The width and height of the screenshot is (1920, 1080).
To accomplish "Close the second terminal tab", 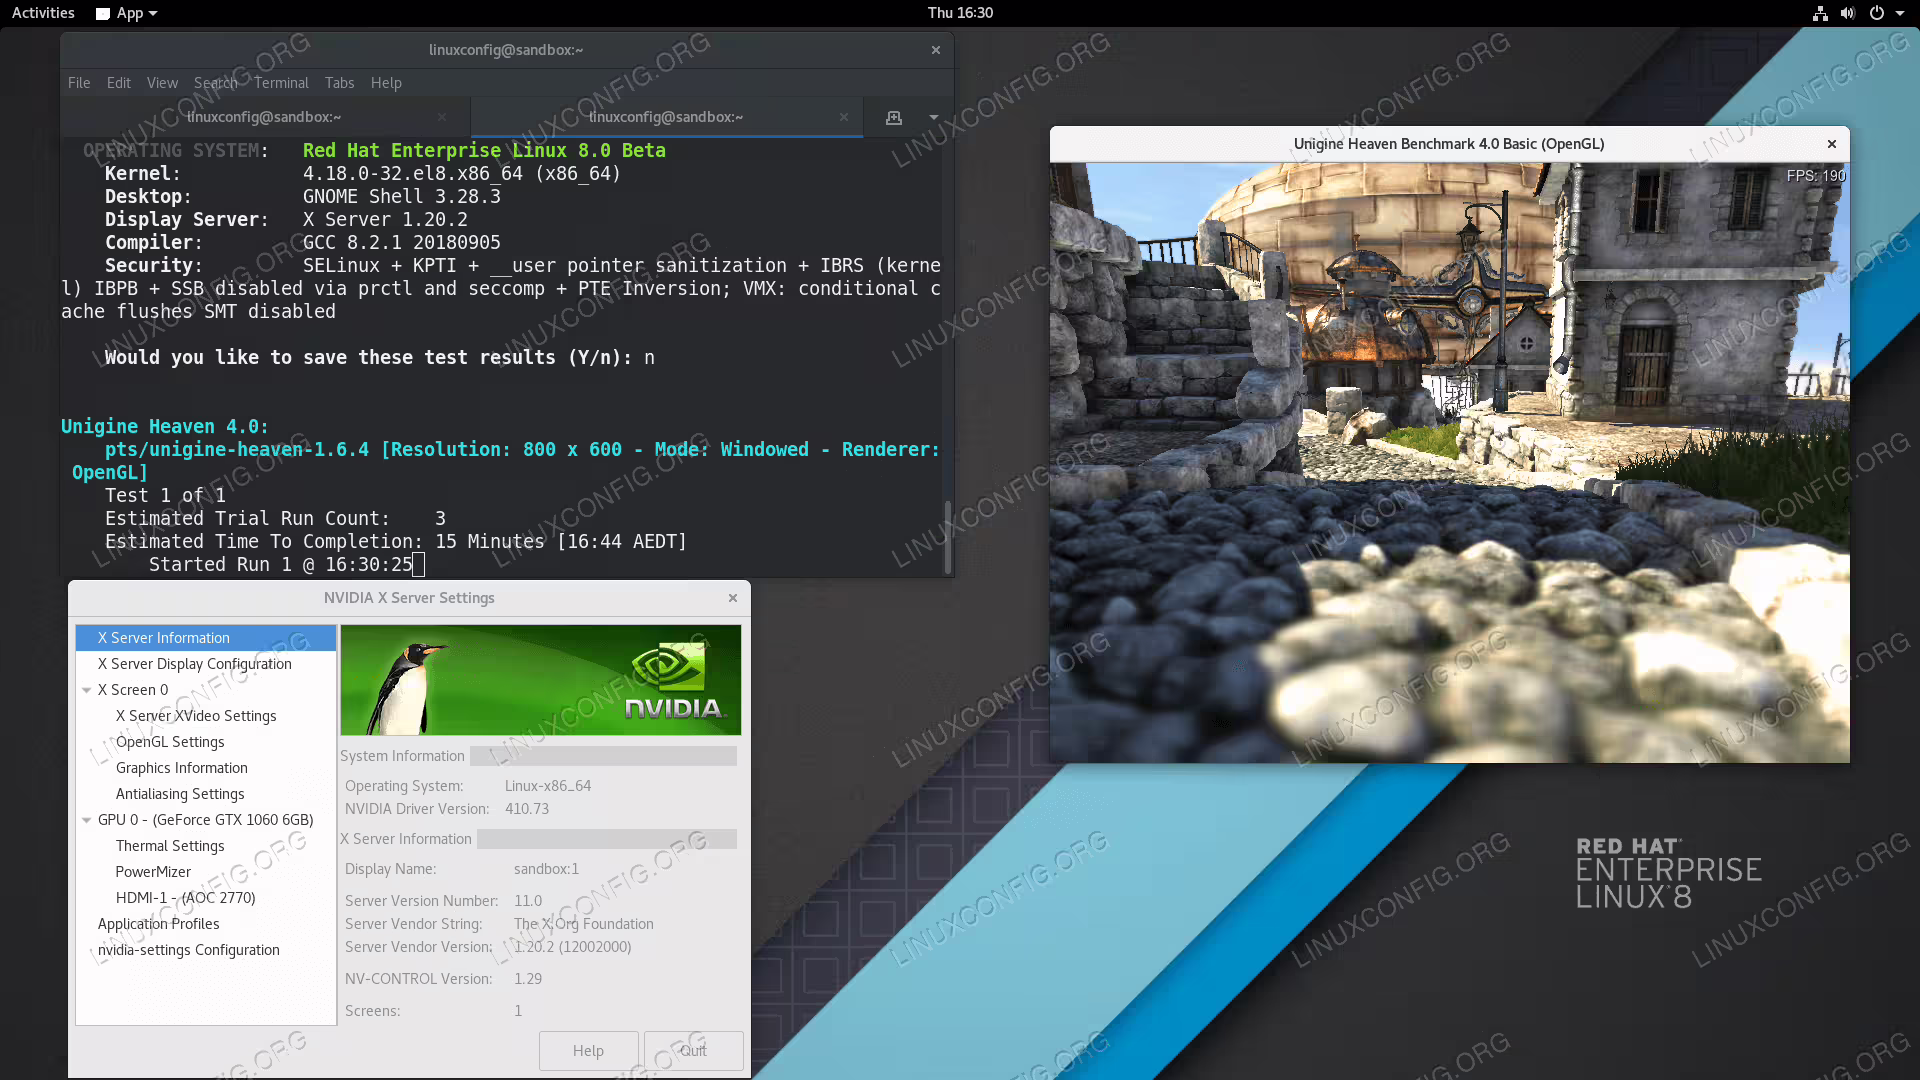I will click(x=844, y=117).
